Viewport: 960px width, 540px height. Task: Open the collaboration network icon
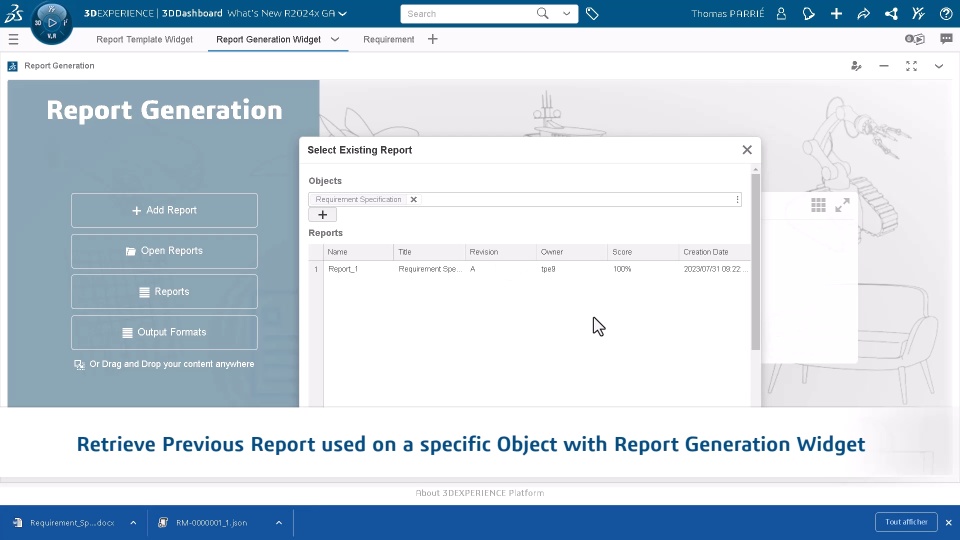[891, 13]
